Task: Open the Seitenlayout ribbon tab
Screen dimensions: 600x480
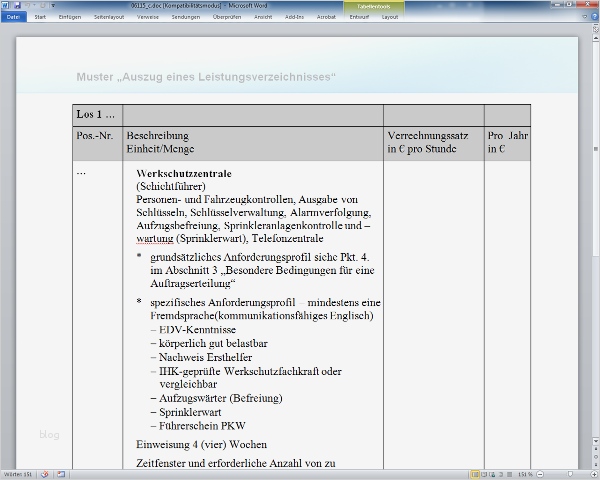Action: [x=109, y=17]
